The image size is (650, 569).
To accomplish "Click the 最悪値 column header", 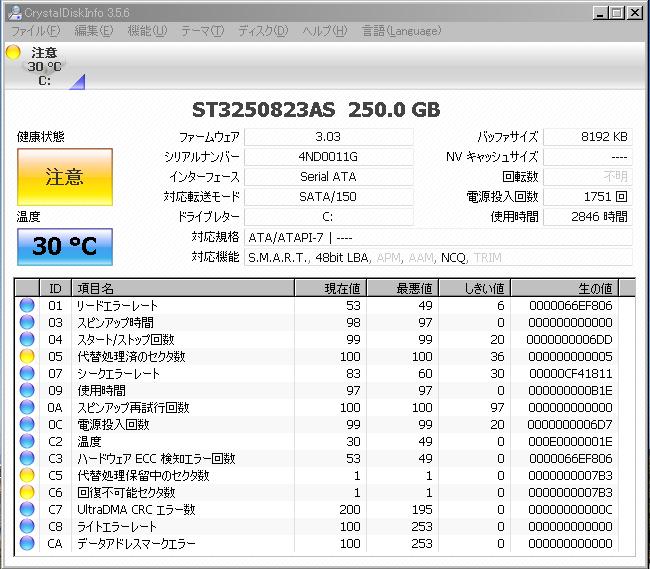I will pos(403,288).
